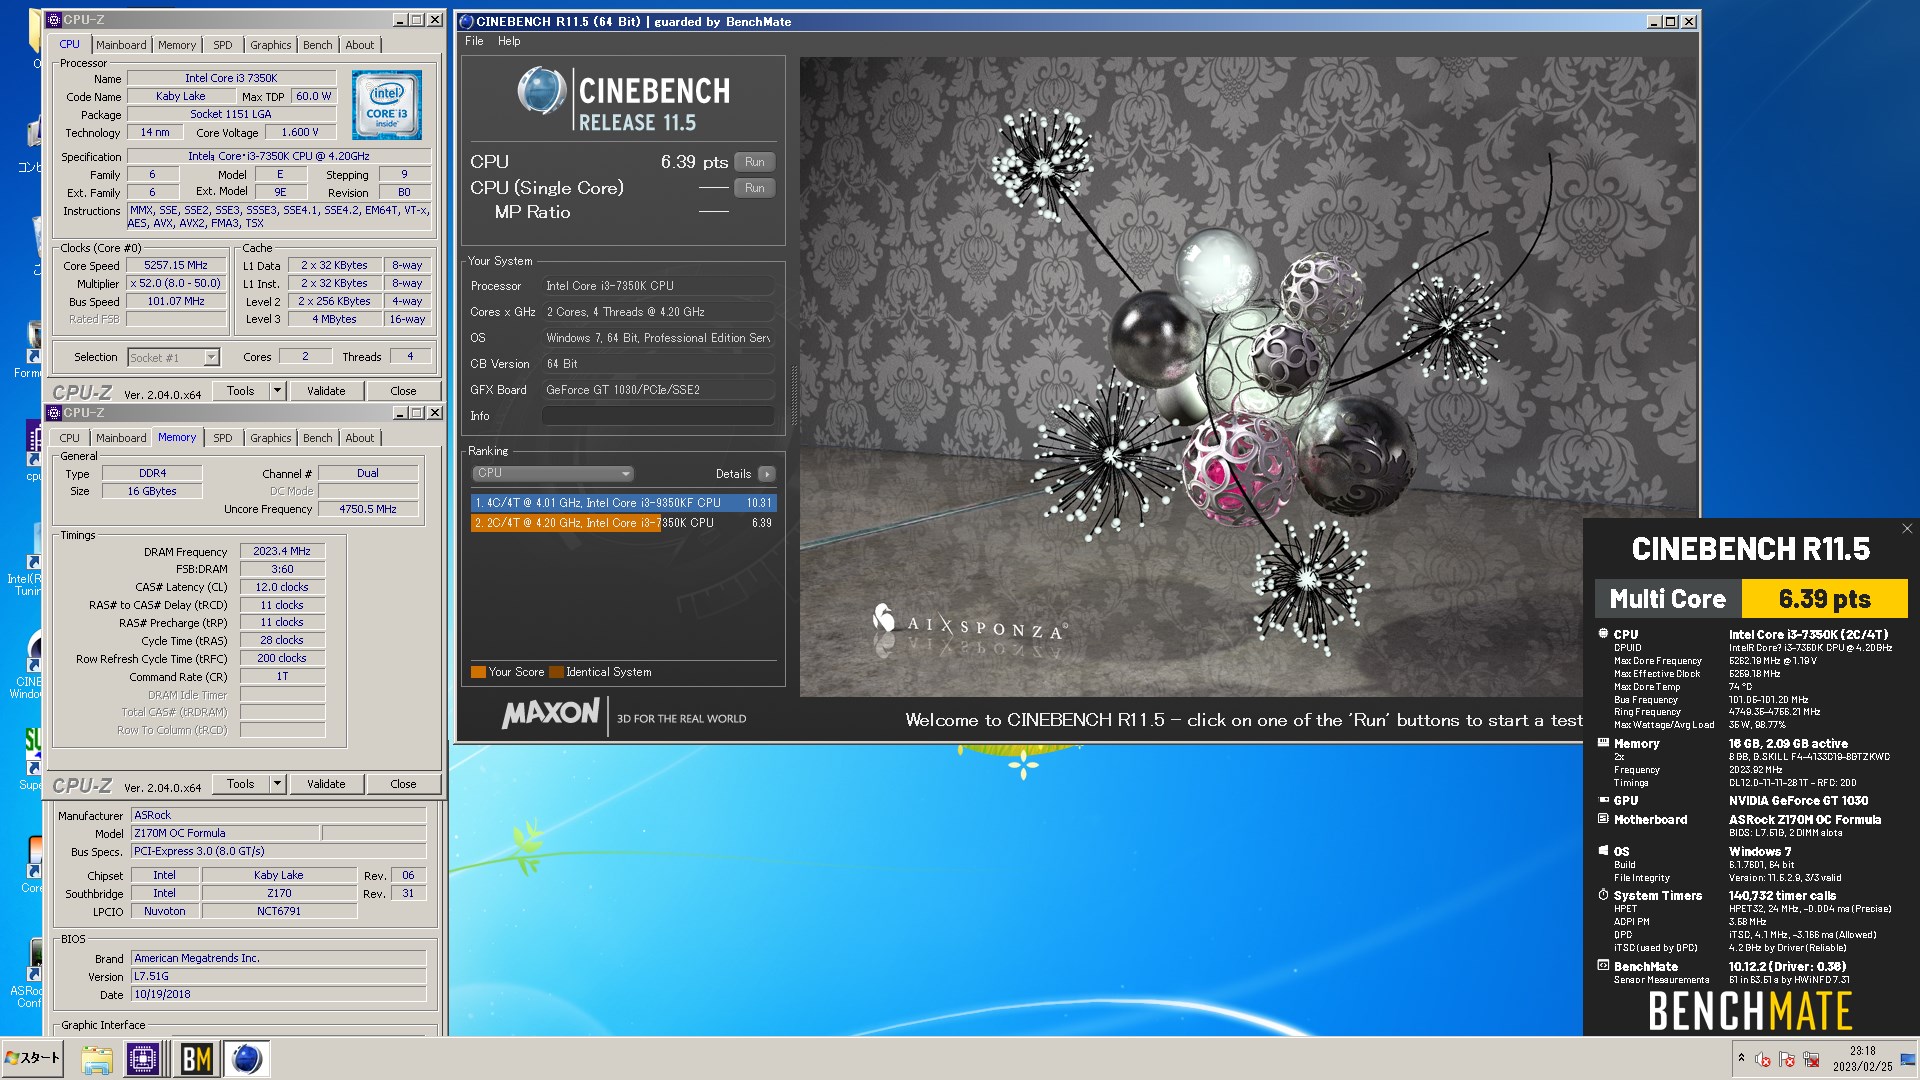Screen dimensions: 1920x1080
Task: Click Tools button in Memory CPU-Z window
Action: point(241,784)
